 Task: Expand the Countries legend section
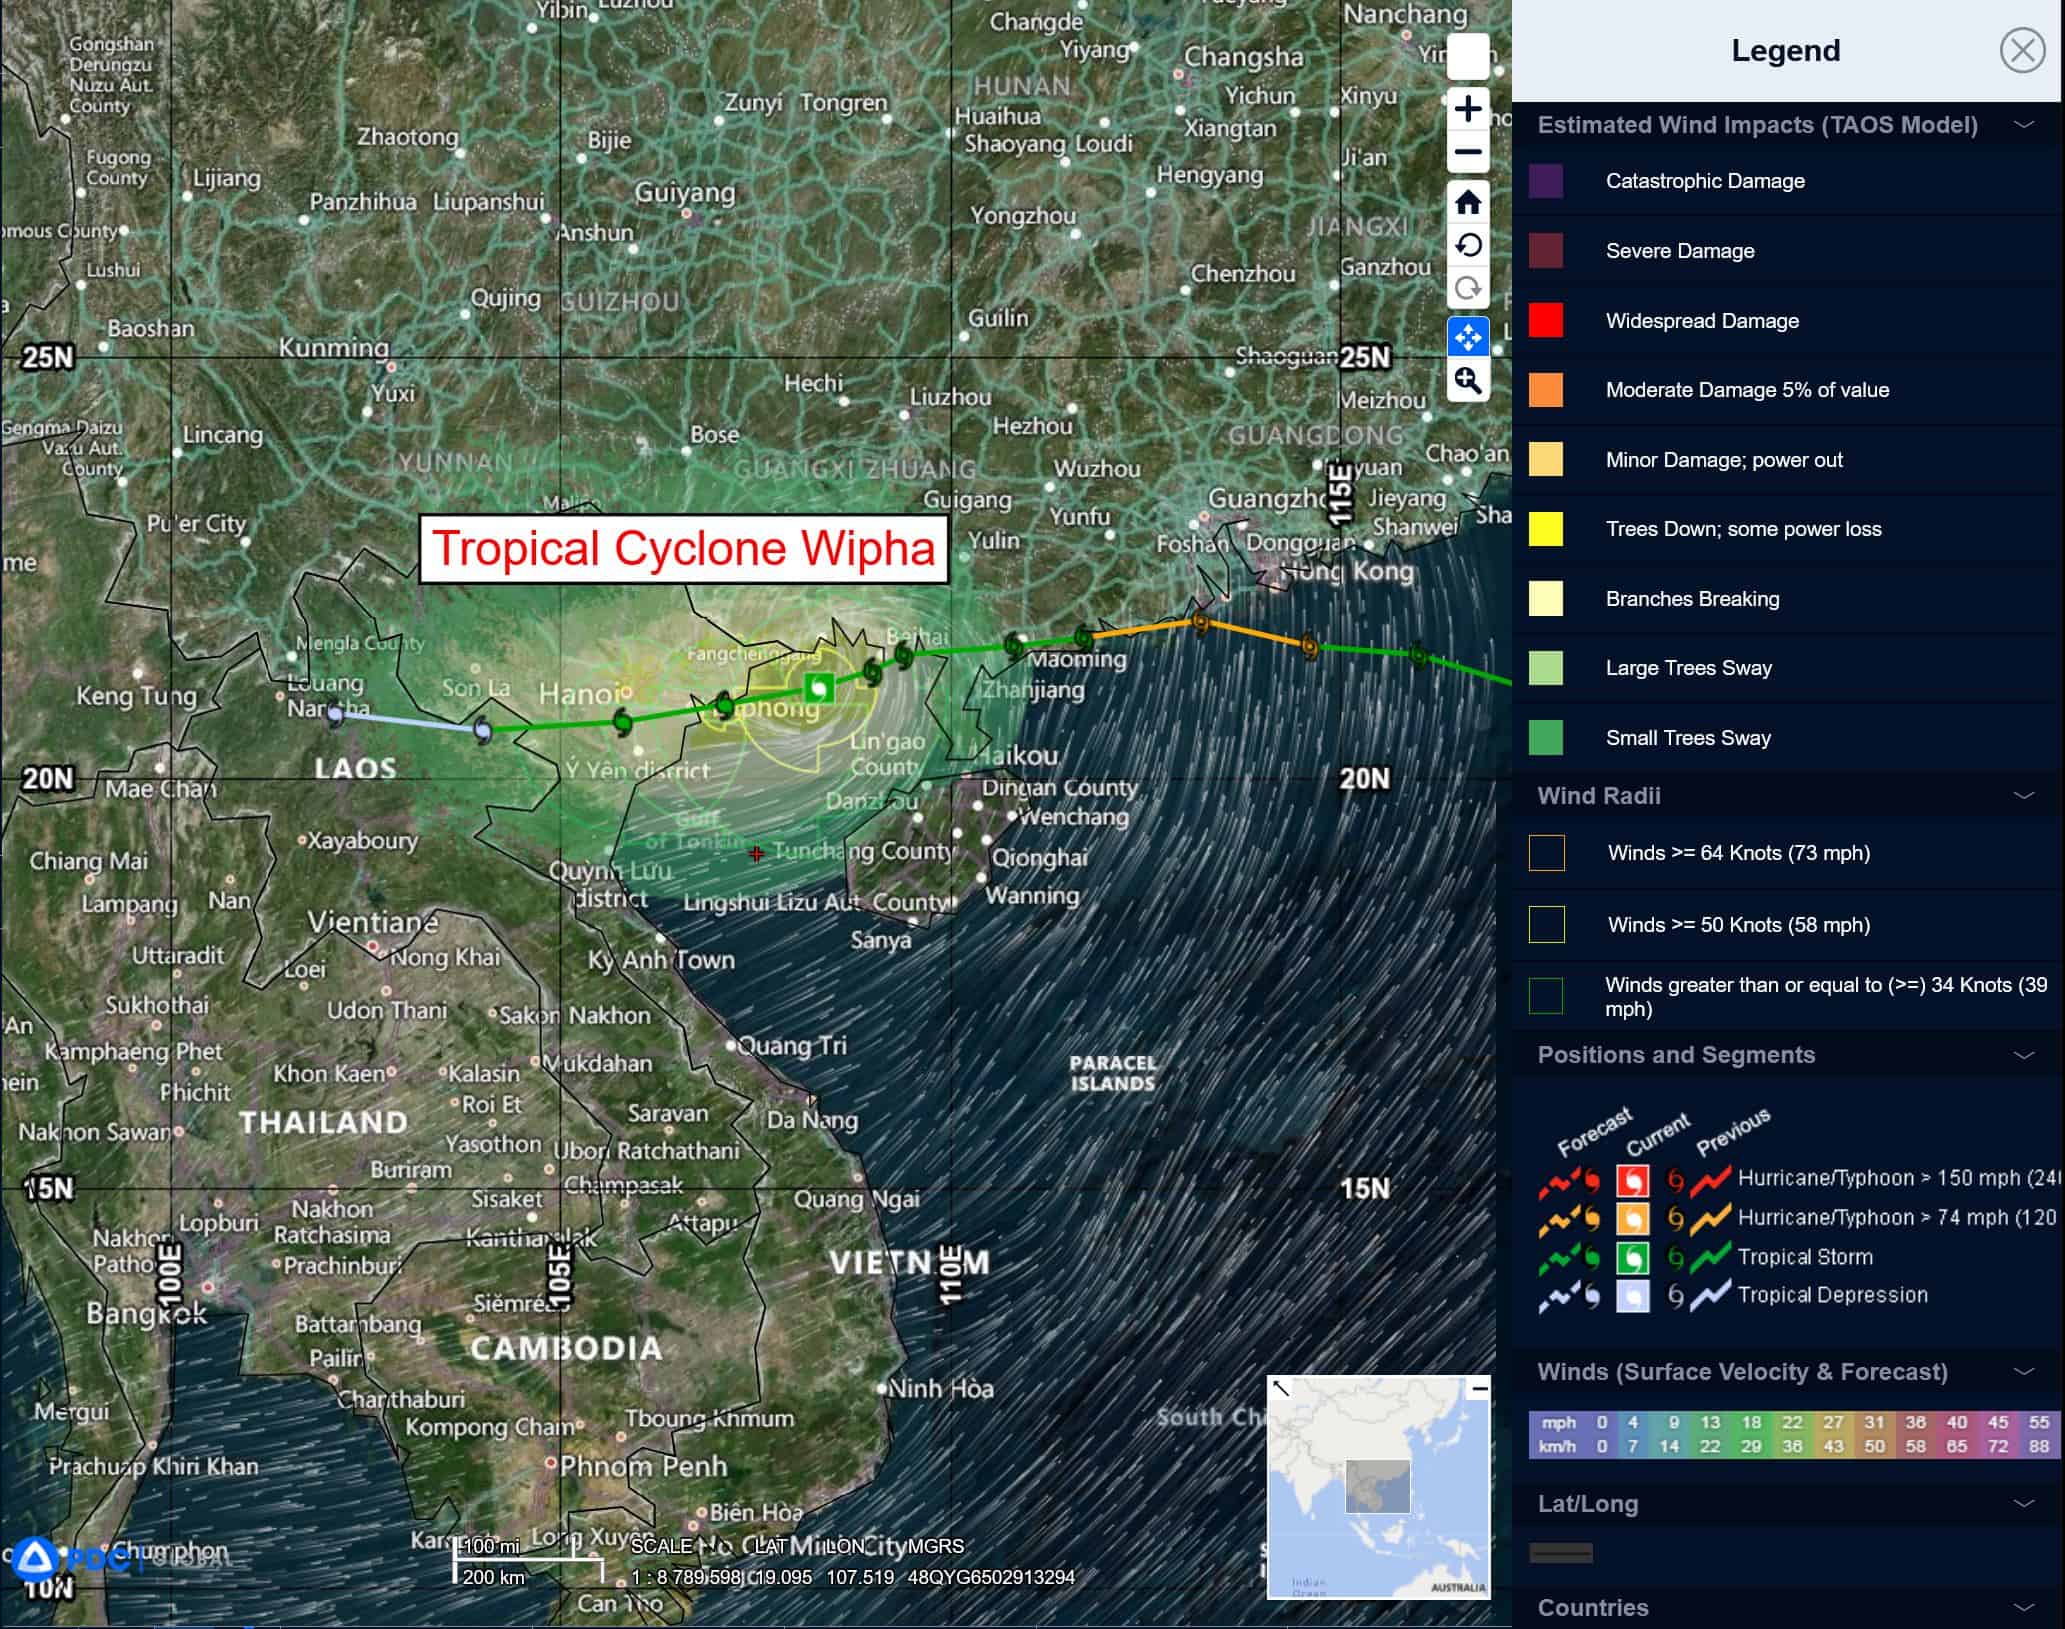point(2023,1608)
